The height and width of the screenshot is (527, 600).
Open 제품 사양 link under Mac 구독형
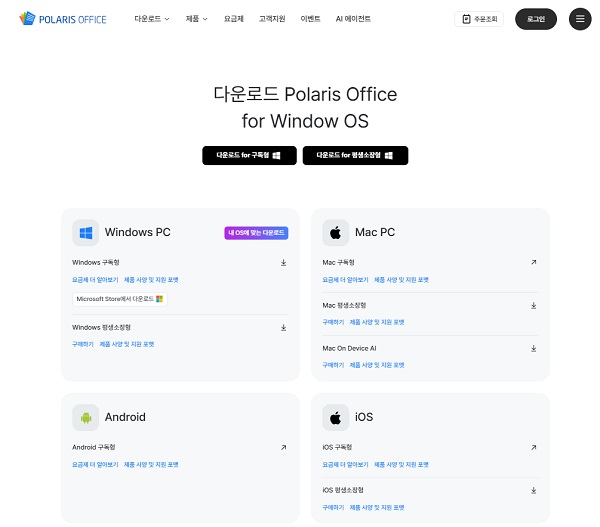401,280
